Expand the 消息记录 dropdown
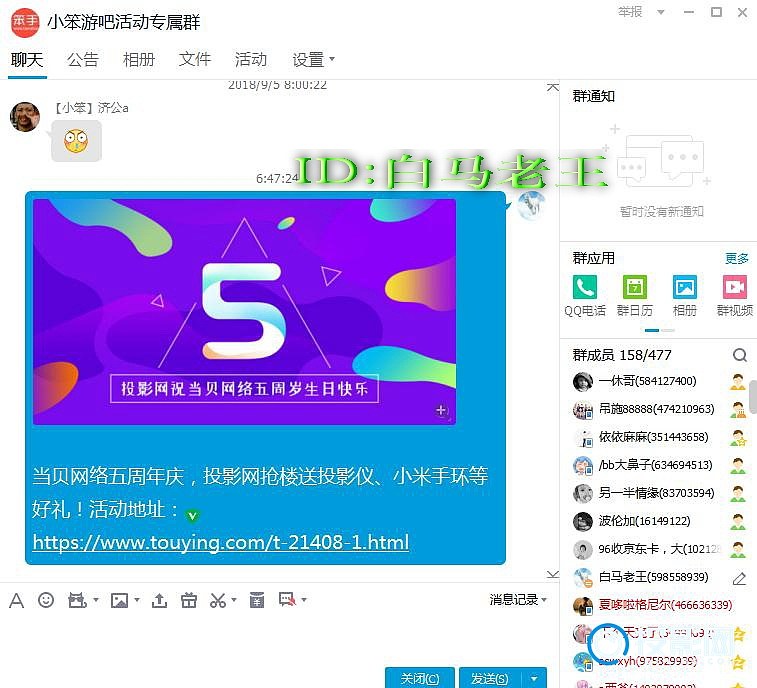757x688 pixels. (x=518, y=600)
